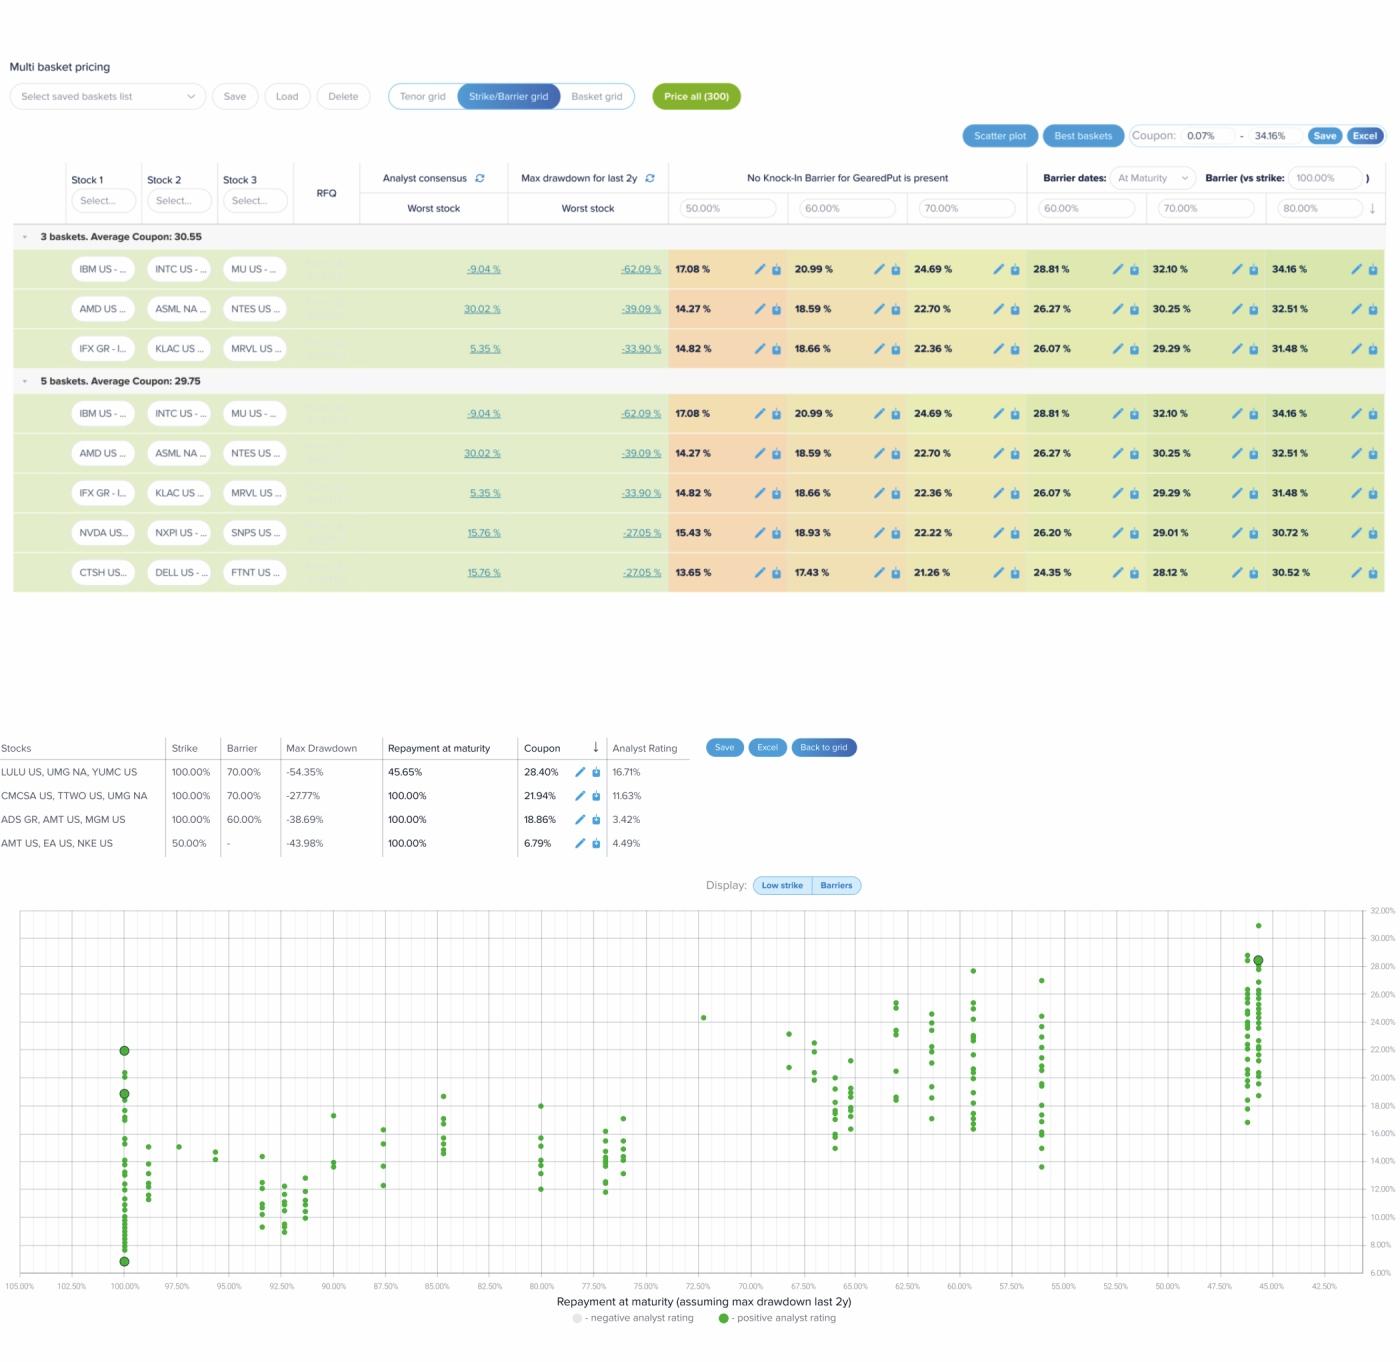Click the Price all (300) button
The image size is (1400, 1362).
tap(696, 97)
